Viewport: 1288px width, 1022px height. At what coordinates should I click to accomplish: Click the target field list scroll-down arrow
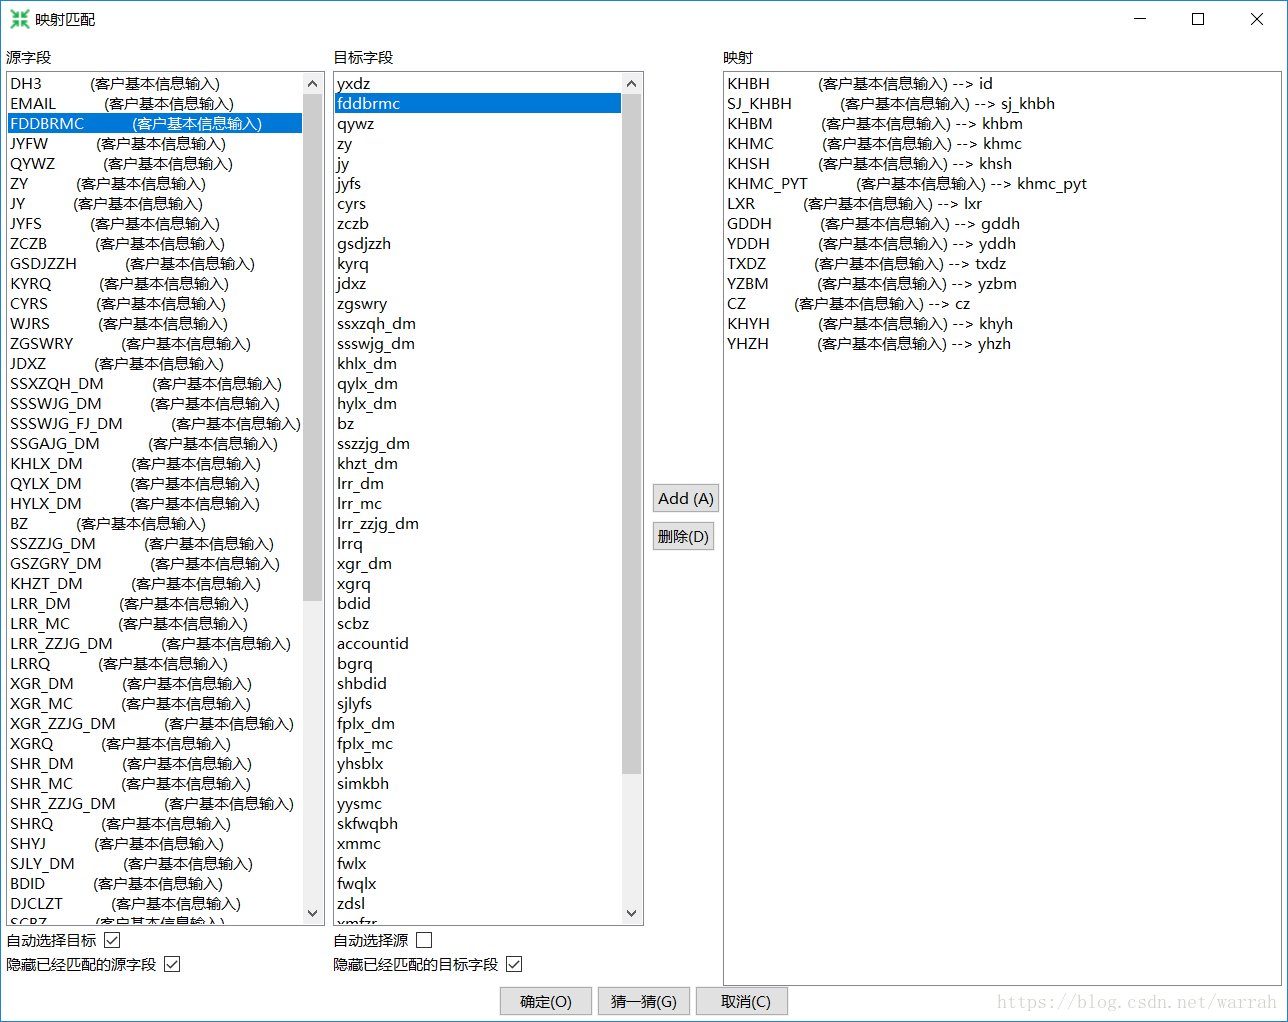(x=631, y=912)
